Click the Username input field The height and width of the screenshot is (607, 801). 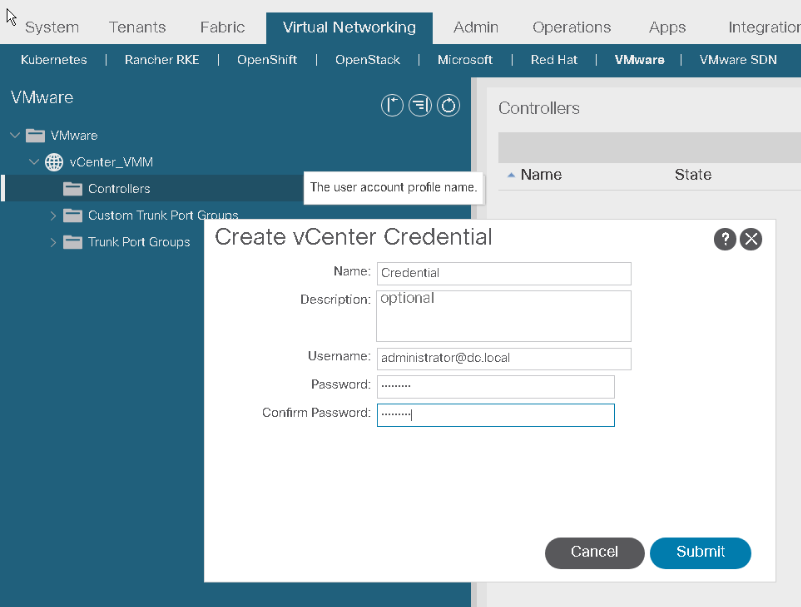504,359
